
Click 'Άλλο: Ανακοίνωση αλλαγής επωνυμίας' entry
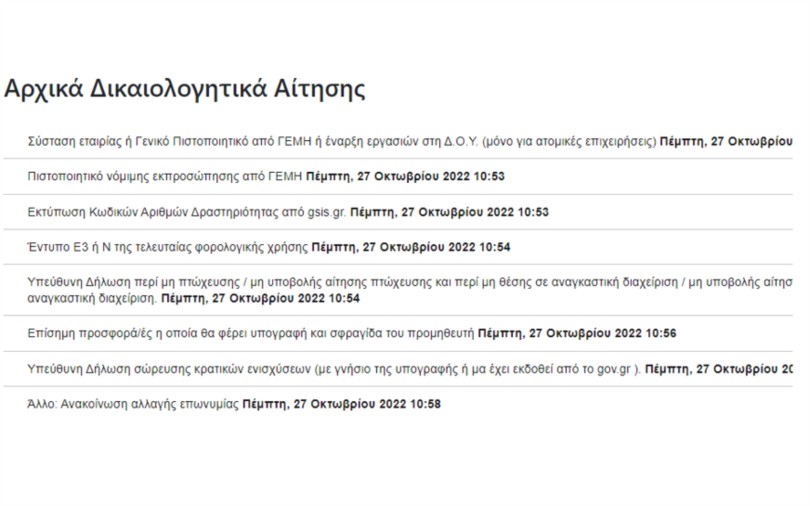[x=133, y=404]
